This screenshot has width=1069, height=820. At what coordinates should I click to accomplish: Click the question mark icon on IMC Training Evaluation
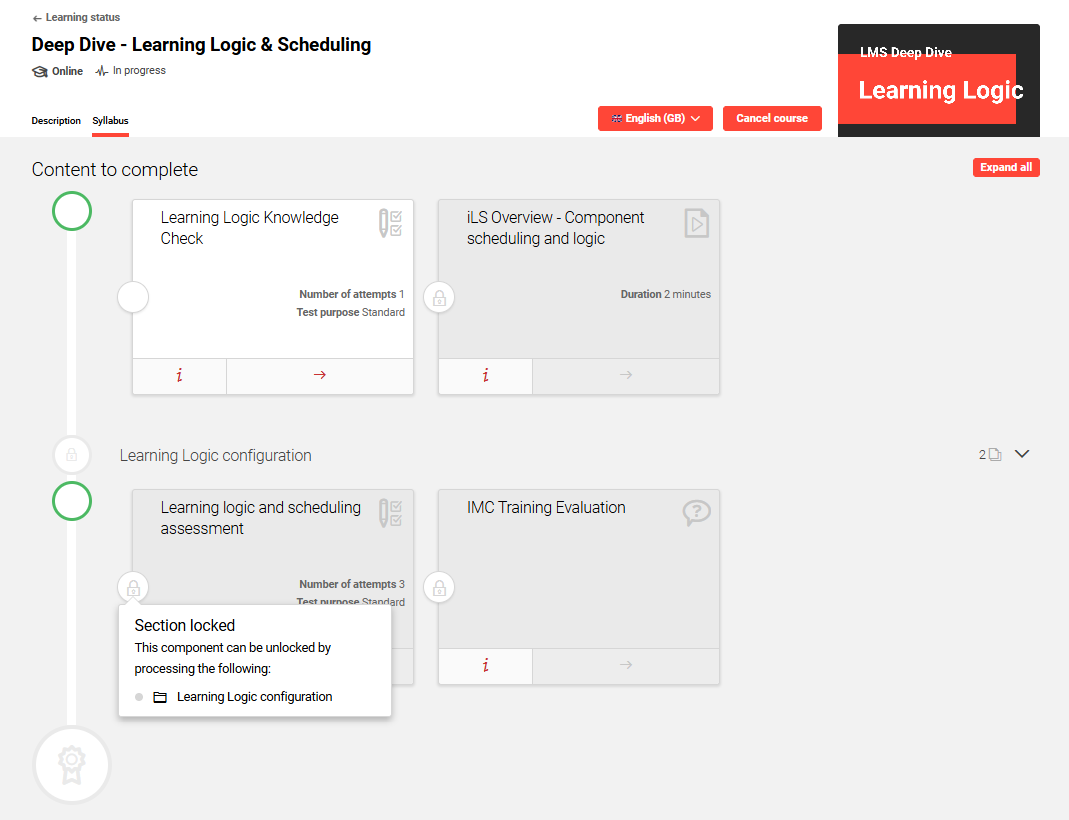pos(696,512)
